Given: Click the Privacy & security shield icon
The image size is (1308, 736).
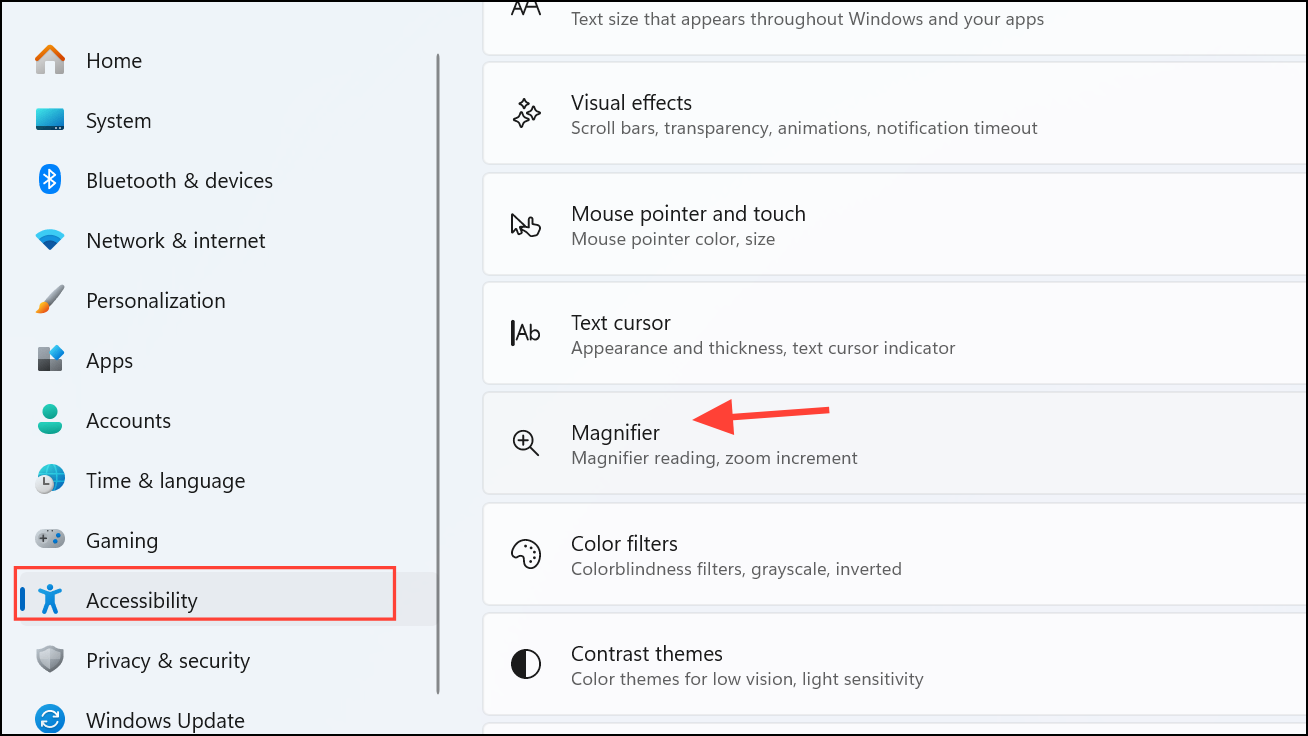Looking at the screenshot, I should [x=49, y=660].
